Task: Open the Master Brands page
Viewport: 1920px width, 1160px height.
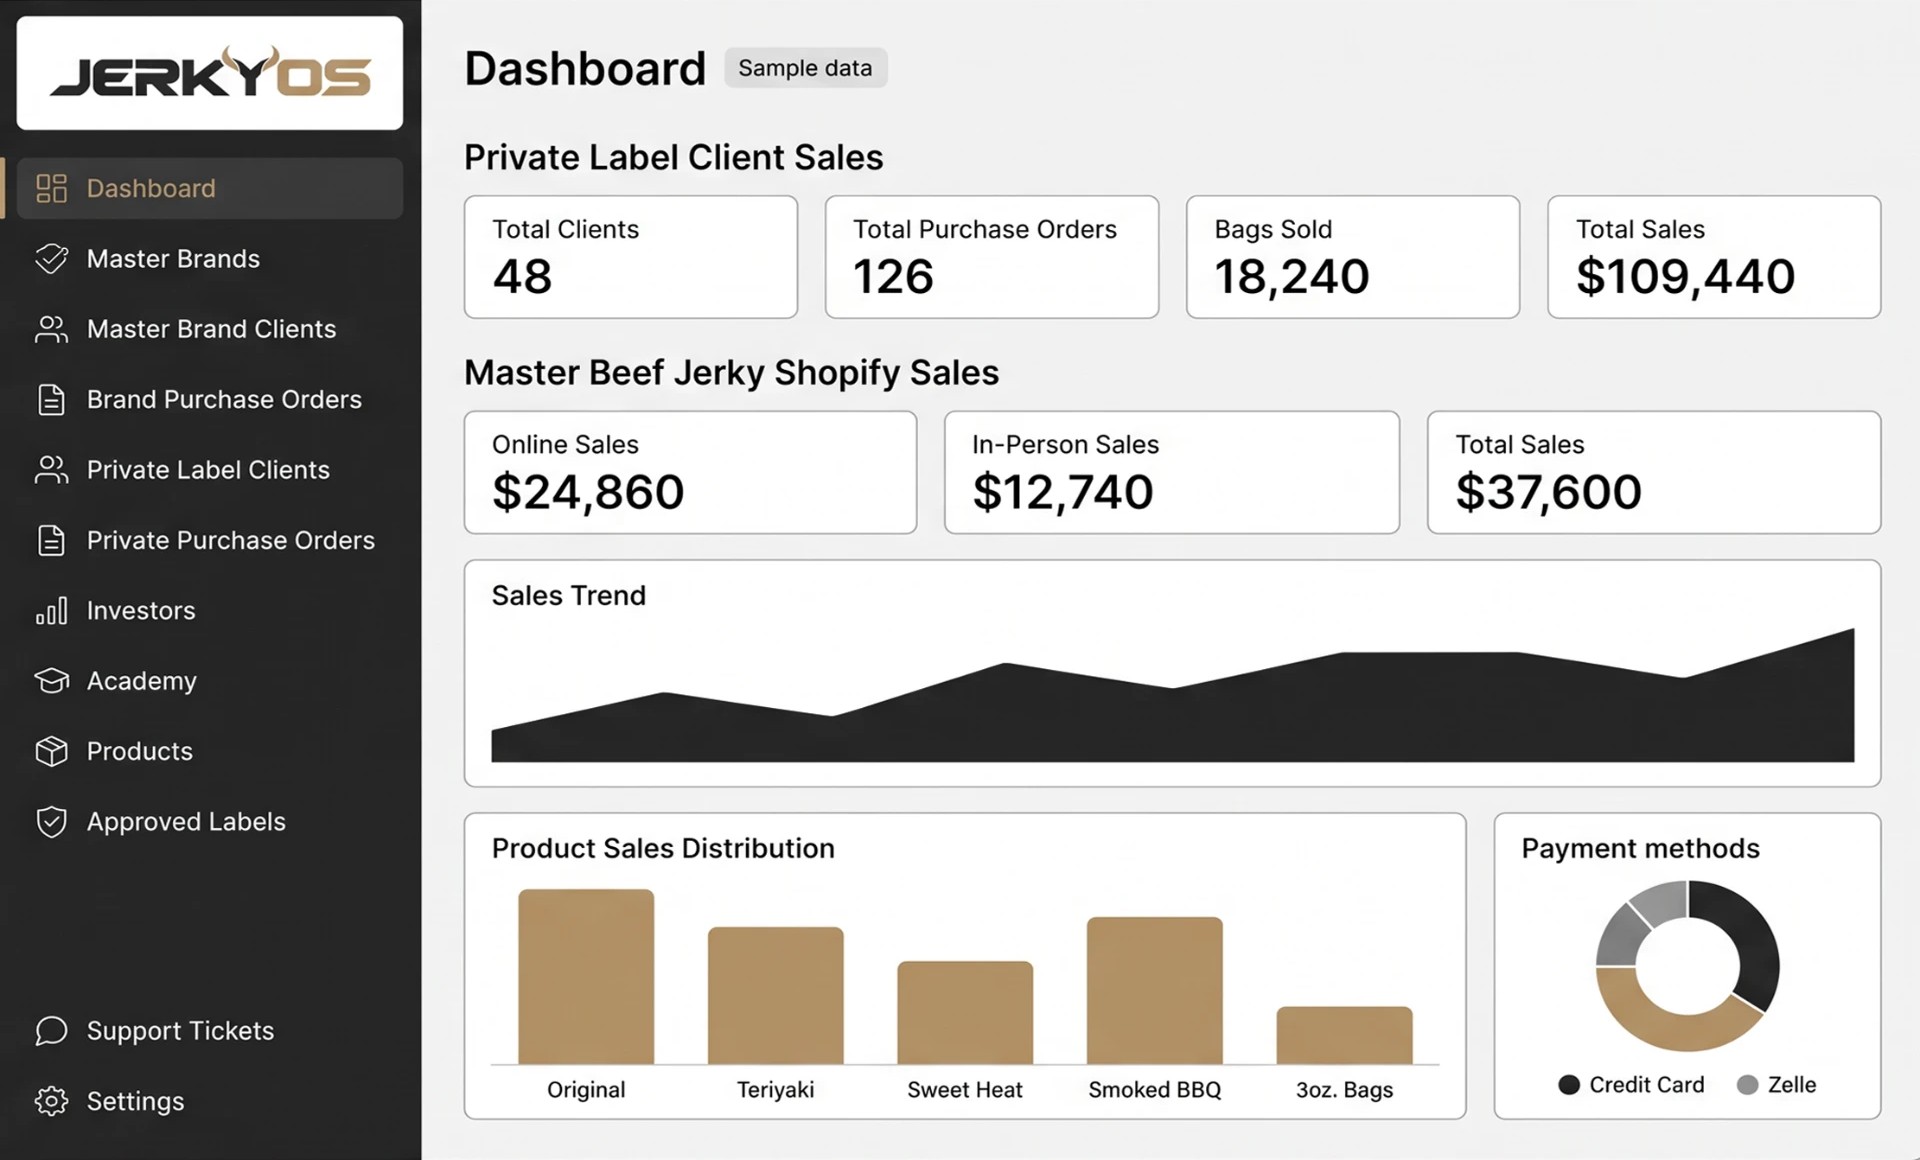Action: click(x=210, y=258)
